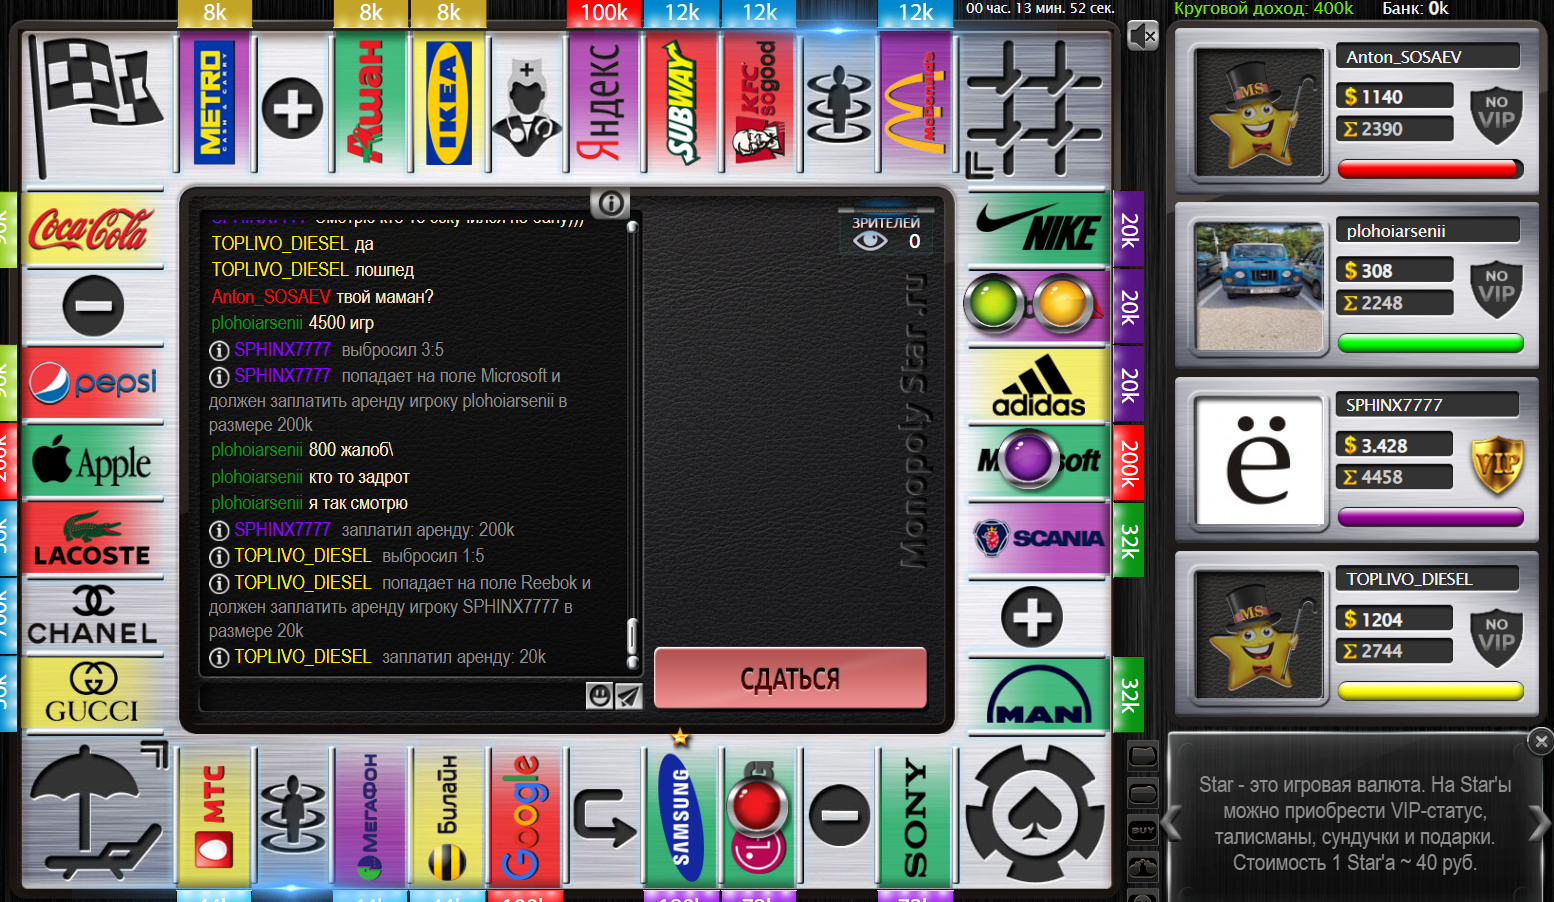The height and width of the screenshot is (902, 1554).
Task: Select the Subway property cell
Action: pyautogui.click(x=682, y=103)
